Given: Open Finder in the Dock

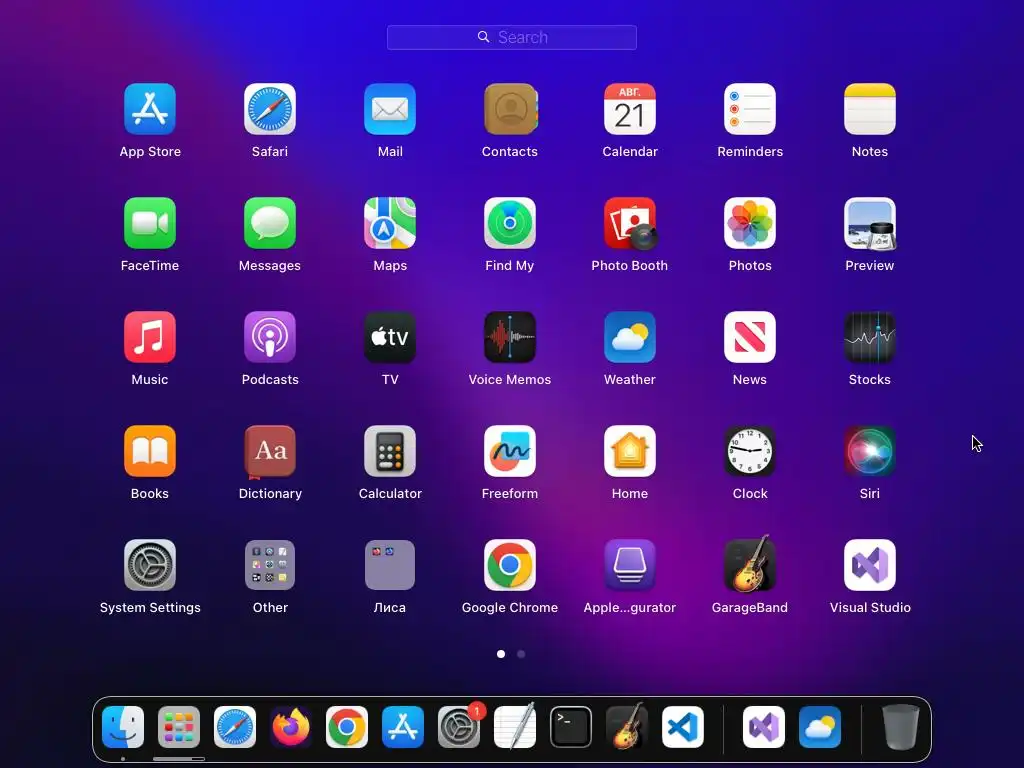Looking at the screenshot, I should click(x=123, y=727).
